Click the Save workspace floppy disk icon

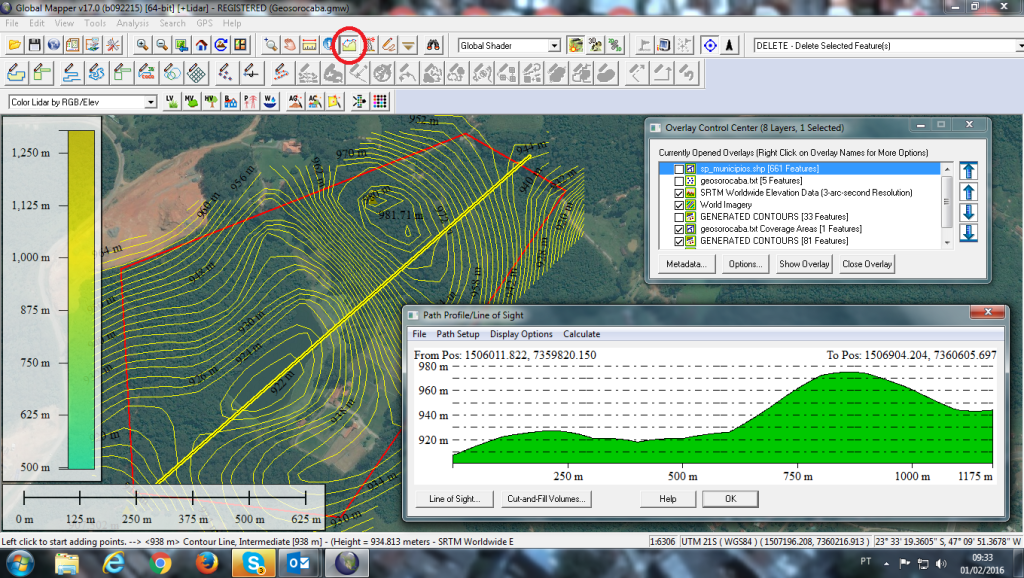34,45
